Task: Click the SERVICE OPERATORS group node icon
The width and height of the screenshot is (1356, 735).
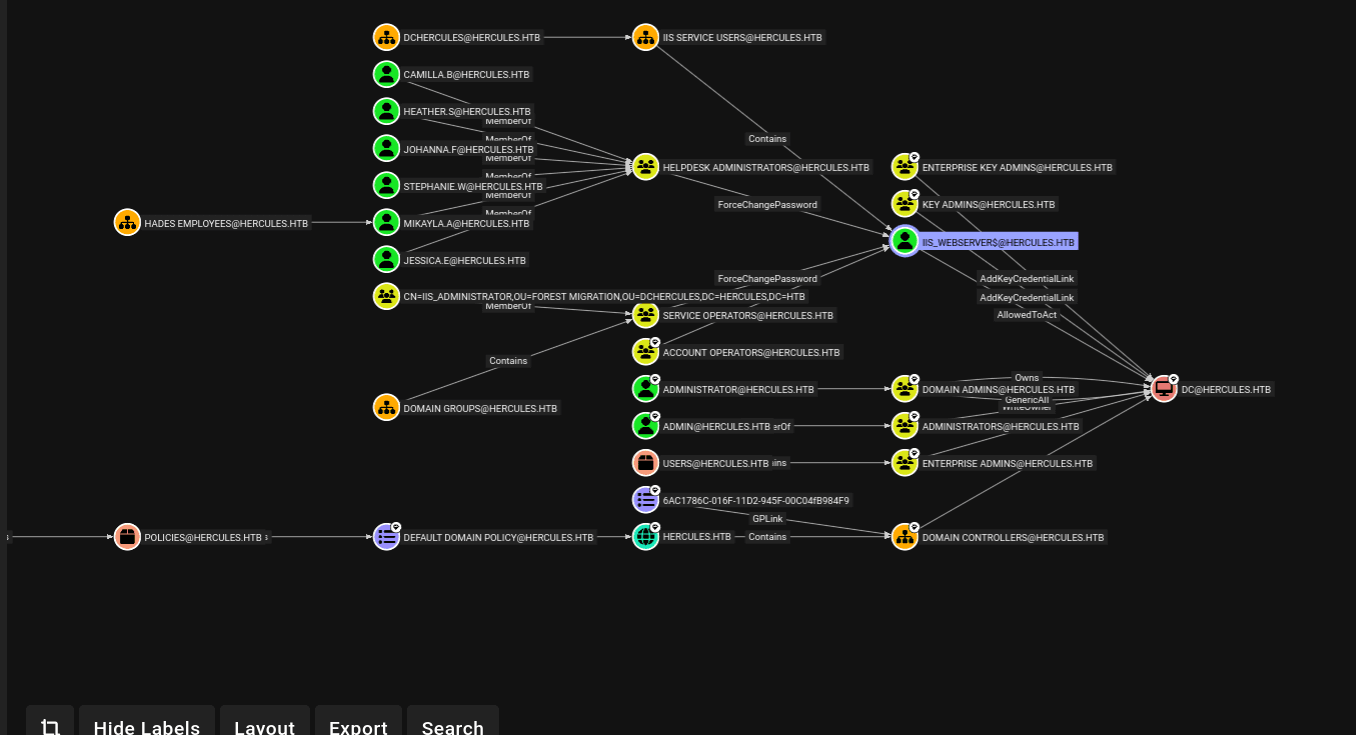Action: pyautogui.click(x=645, y=315)
